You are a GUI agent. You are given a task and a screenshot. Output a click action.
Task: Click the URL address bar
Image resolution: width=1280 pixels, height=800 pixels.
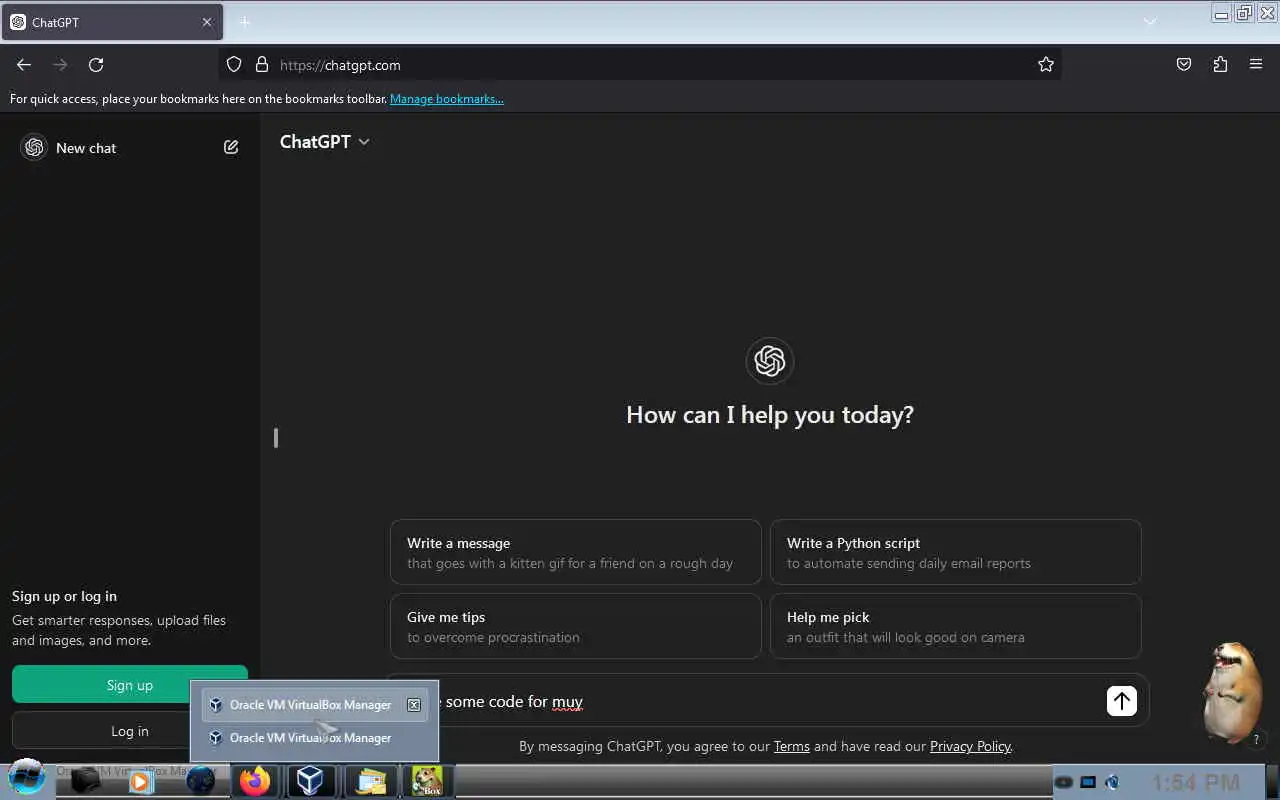click(x=640, y=65)
